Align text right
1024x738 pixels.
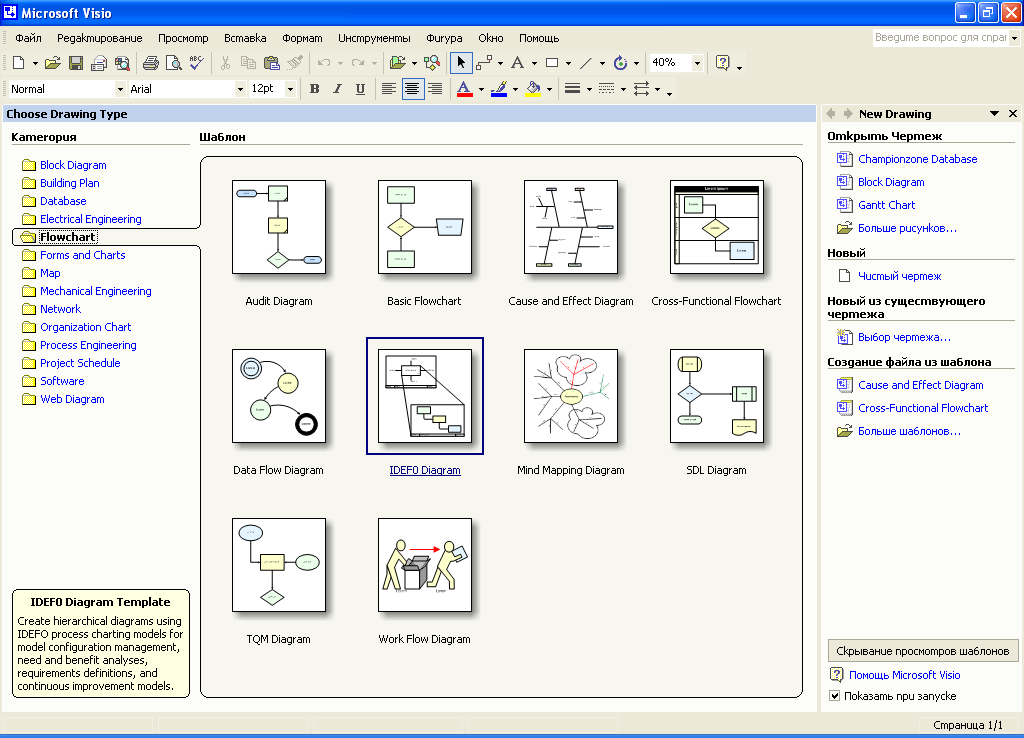(435, 89)
